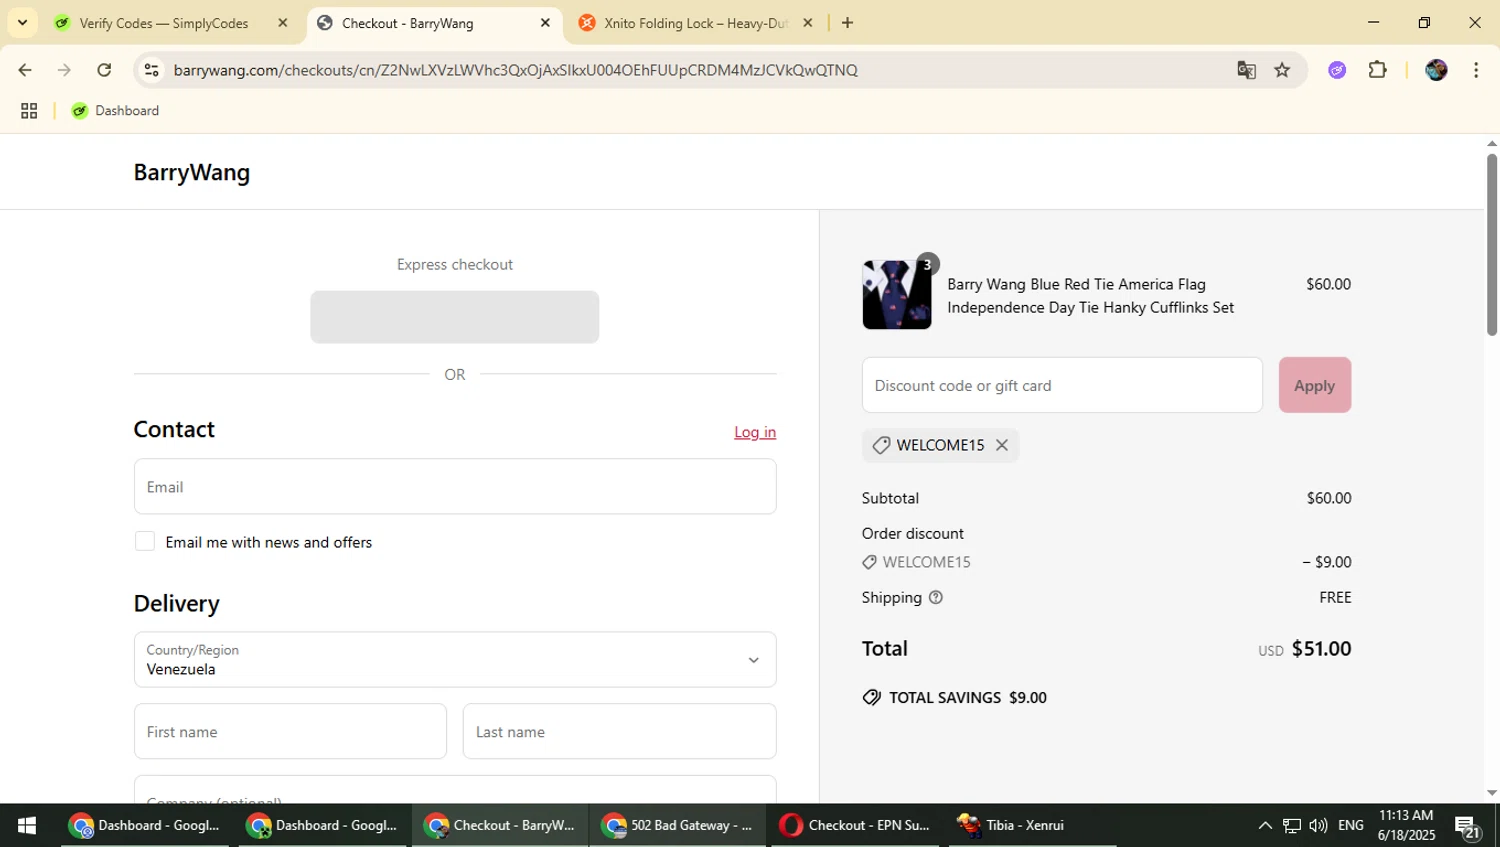Click the ENG language indicator
The width and height of the screenshot is (1500, 847).
(1351, 825)
